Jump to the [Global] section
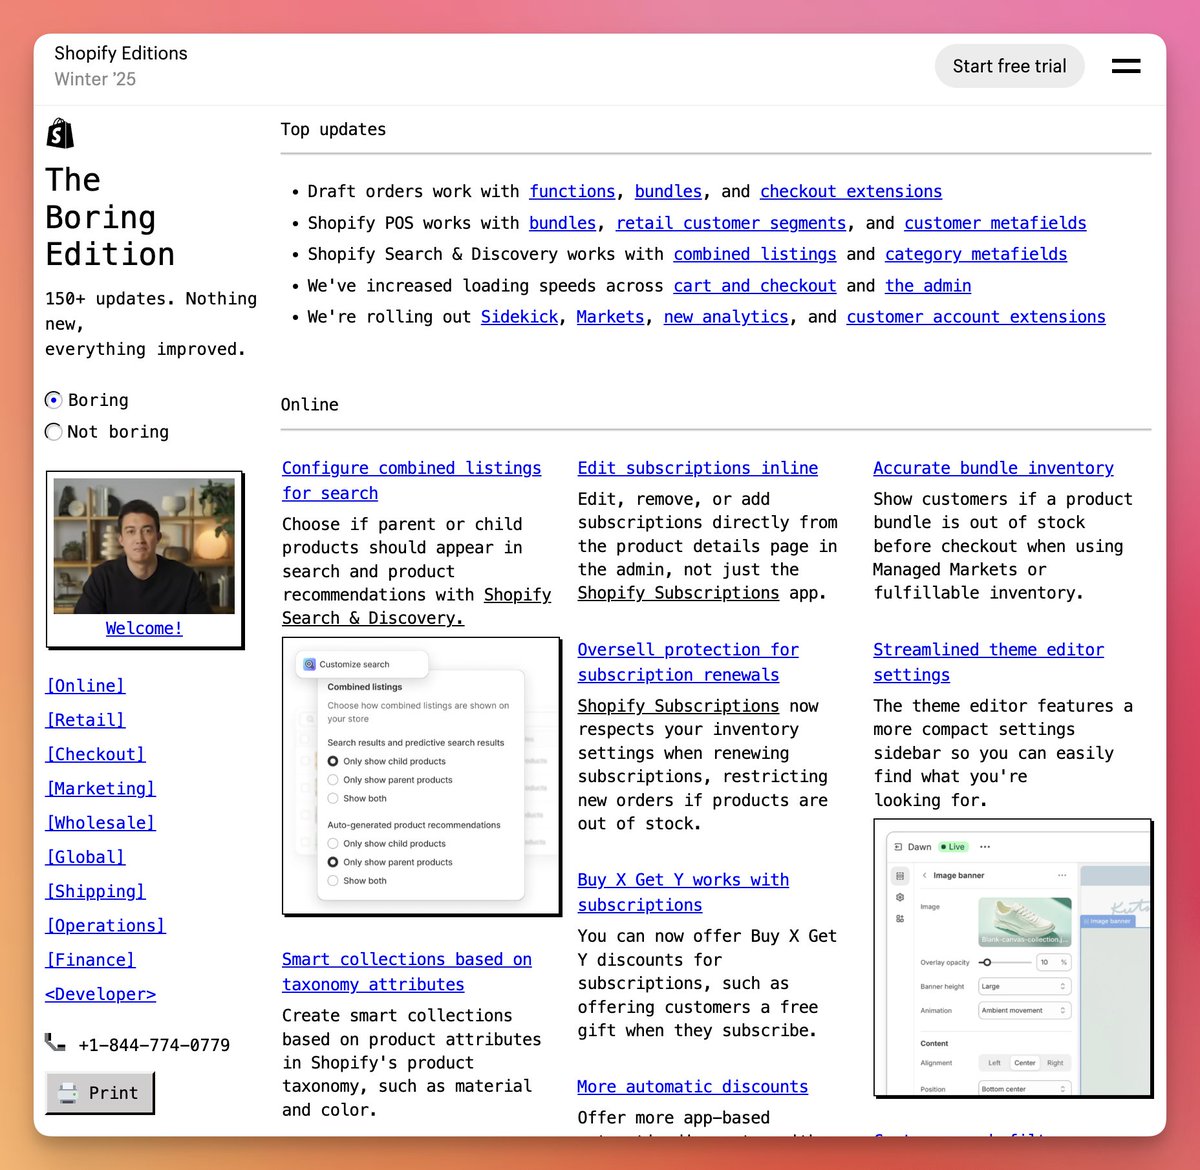Screen dimensions: 1200x1170 coord(85,857)
